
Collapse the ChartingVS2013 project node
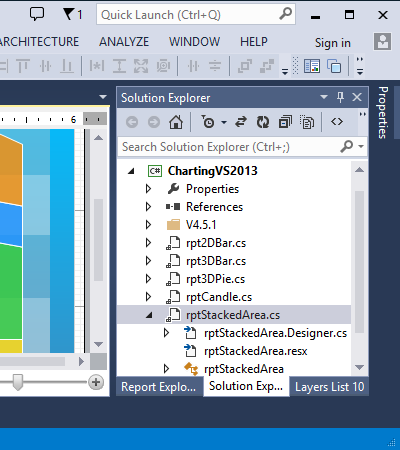click(132, 171)
